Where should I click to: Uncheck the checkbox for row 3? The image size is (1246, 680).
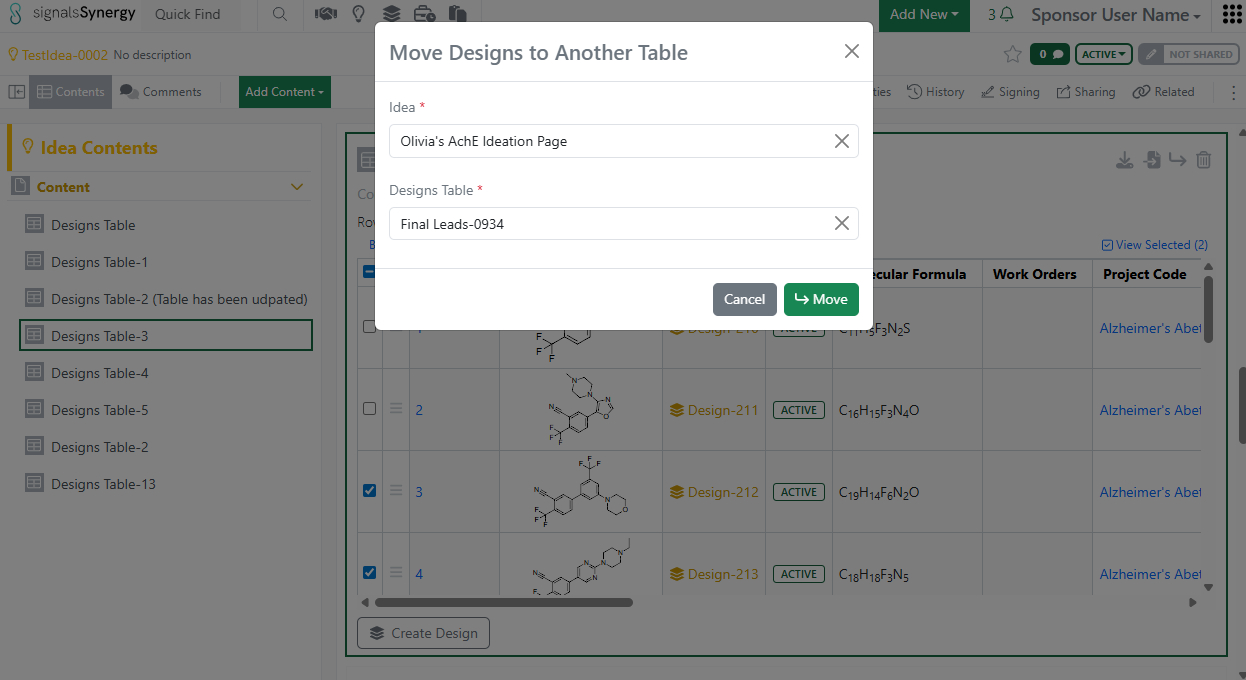369,491
